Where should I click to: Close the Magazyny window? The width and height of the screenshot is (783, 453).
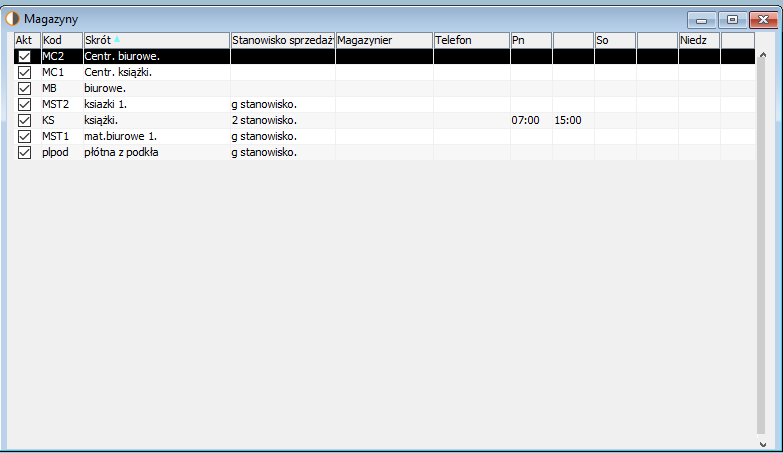click(x=764, y=20)
